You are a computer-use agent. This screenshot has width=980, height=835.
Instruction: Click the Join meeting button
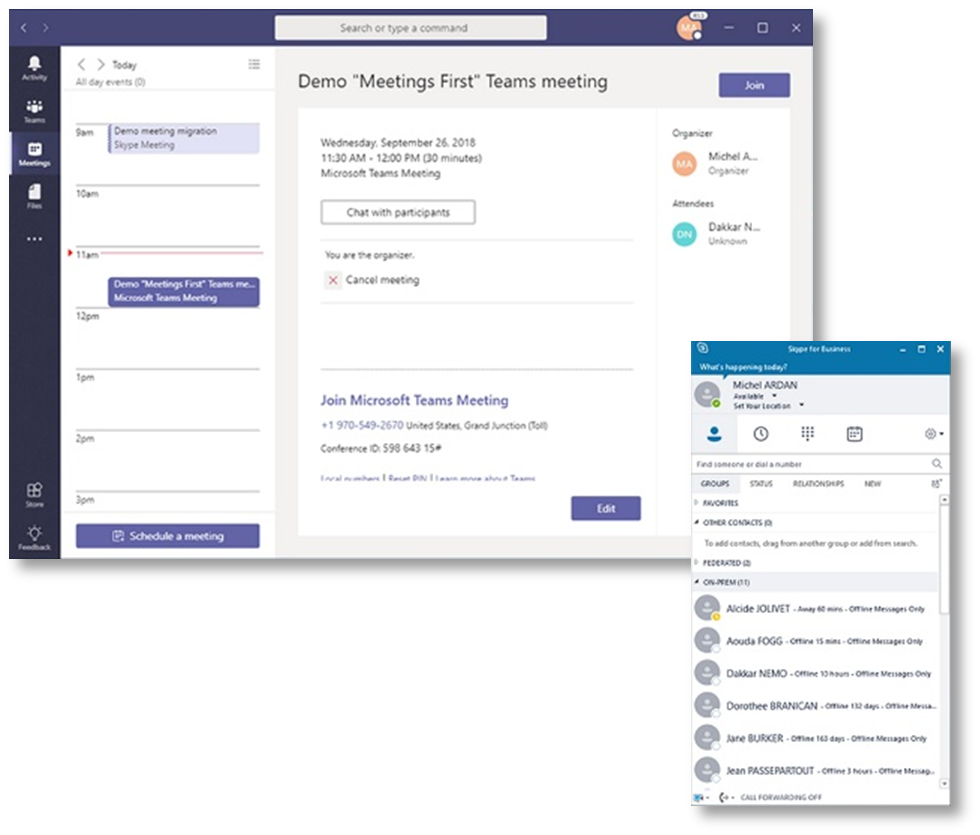[754, 85]
